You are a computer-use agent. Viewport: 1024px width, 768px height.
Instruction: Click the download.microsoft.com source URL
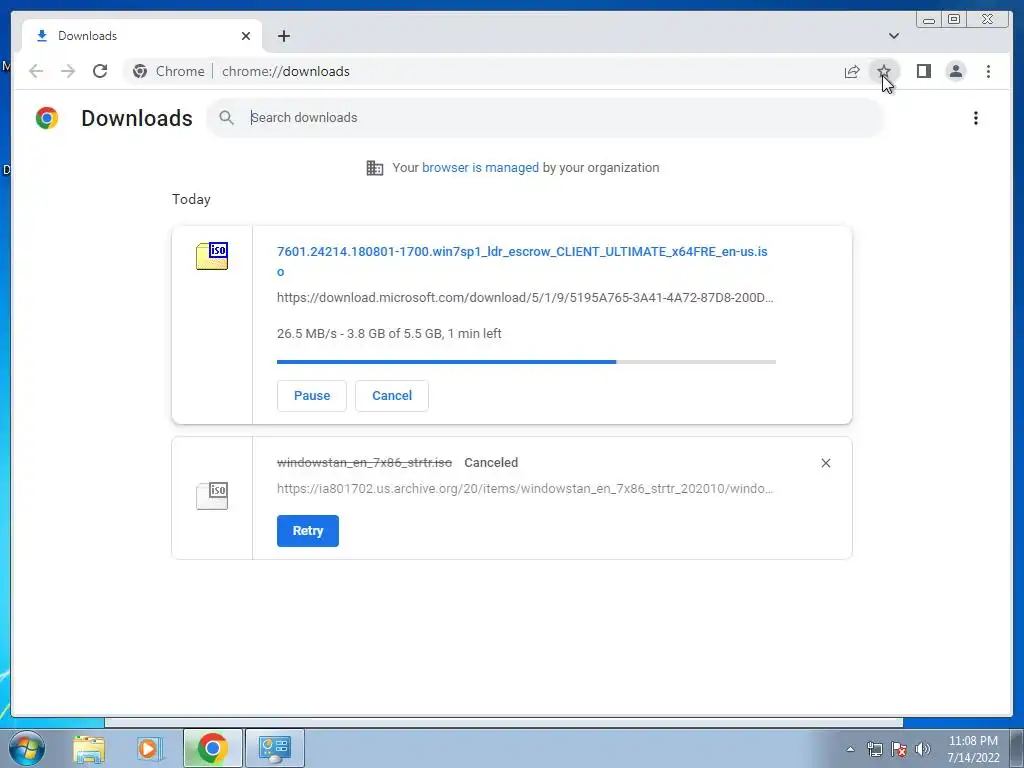click(x=525, y=298)
